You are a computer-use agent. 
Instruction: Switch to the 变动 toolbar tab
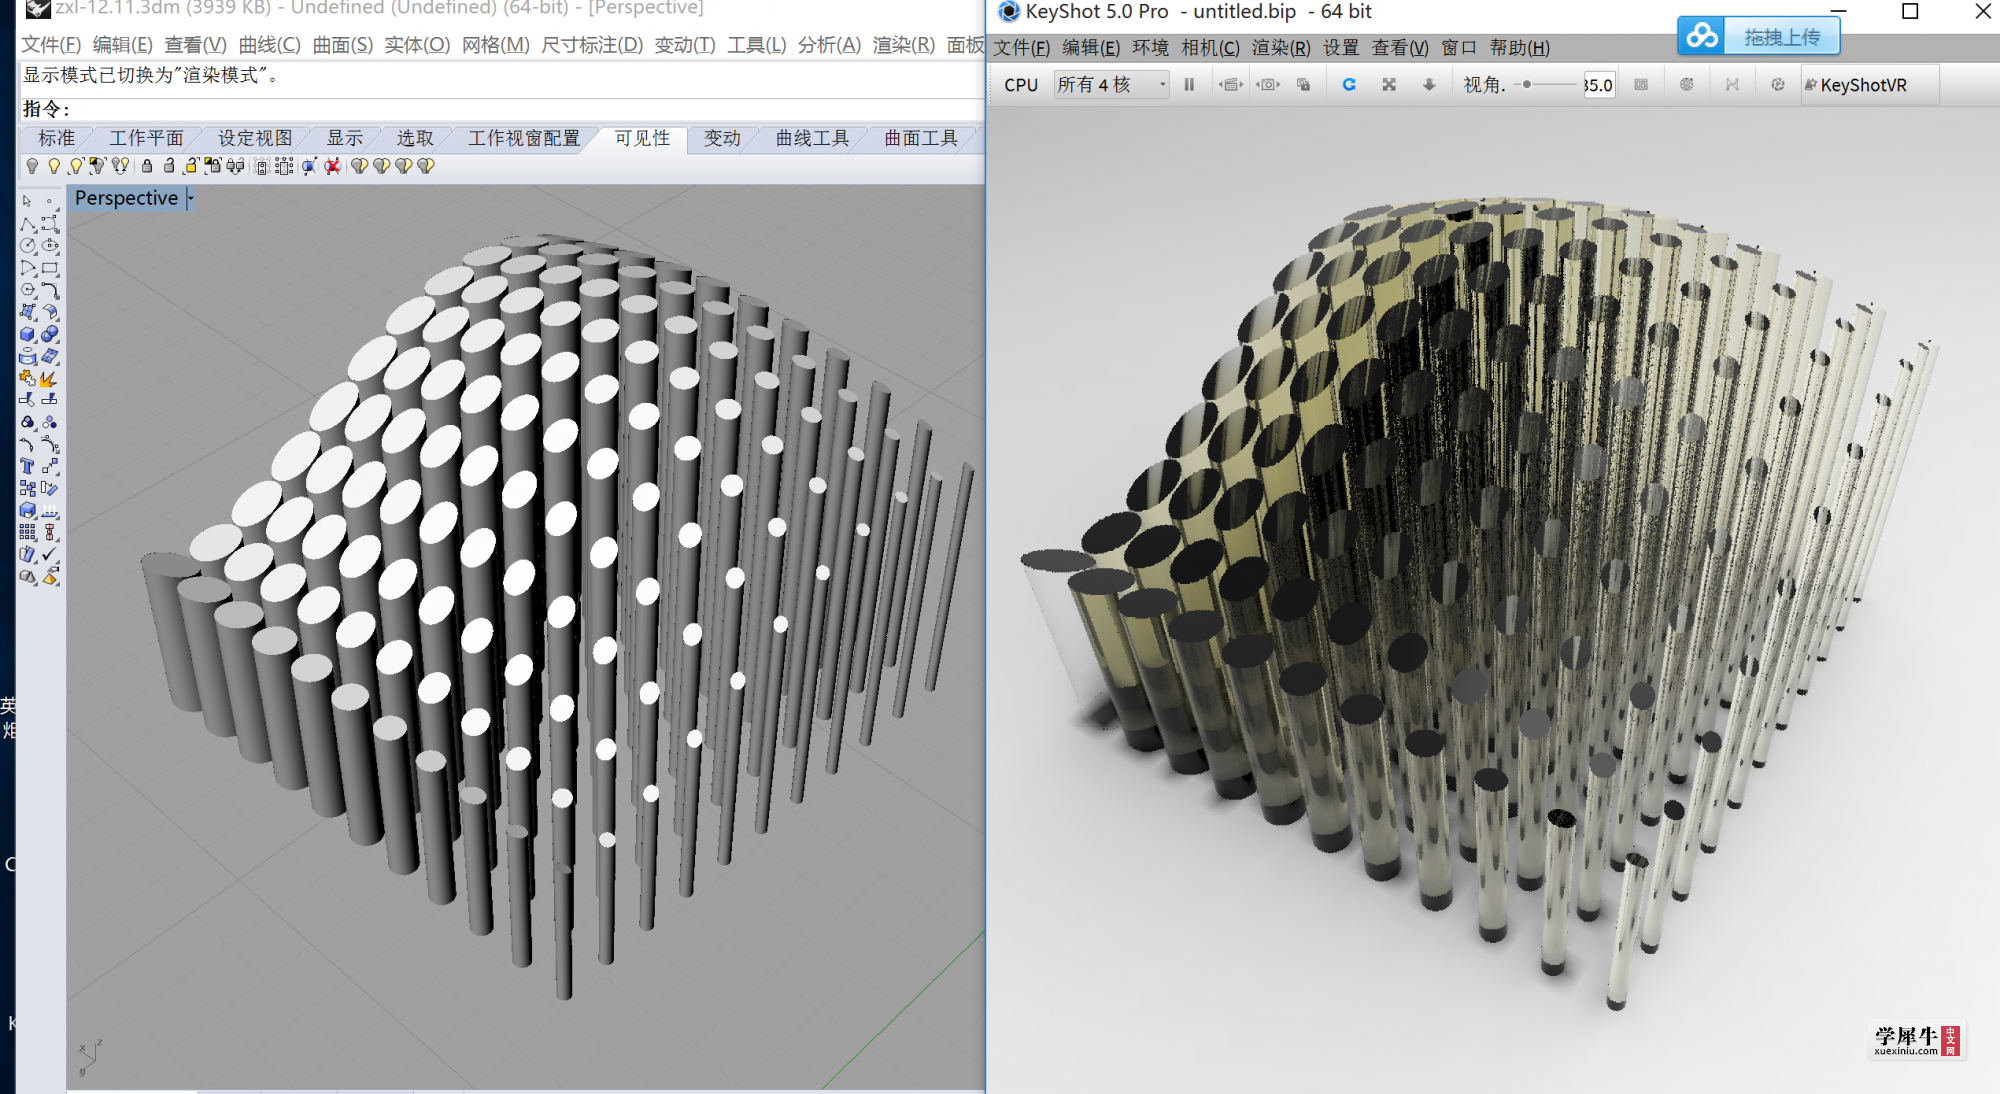coord(722,139)
